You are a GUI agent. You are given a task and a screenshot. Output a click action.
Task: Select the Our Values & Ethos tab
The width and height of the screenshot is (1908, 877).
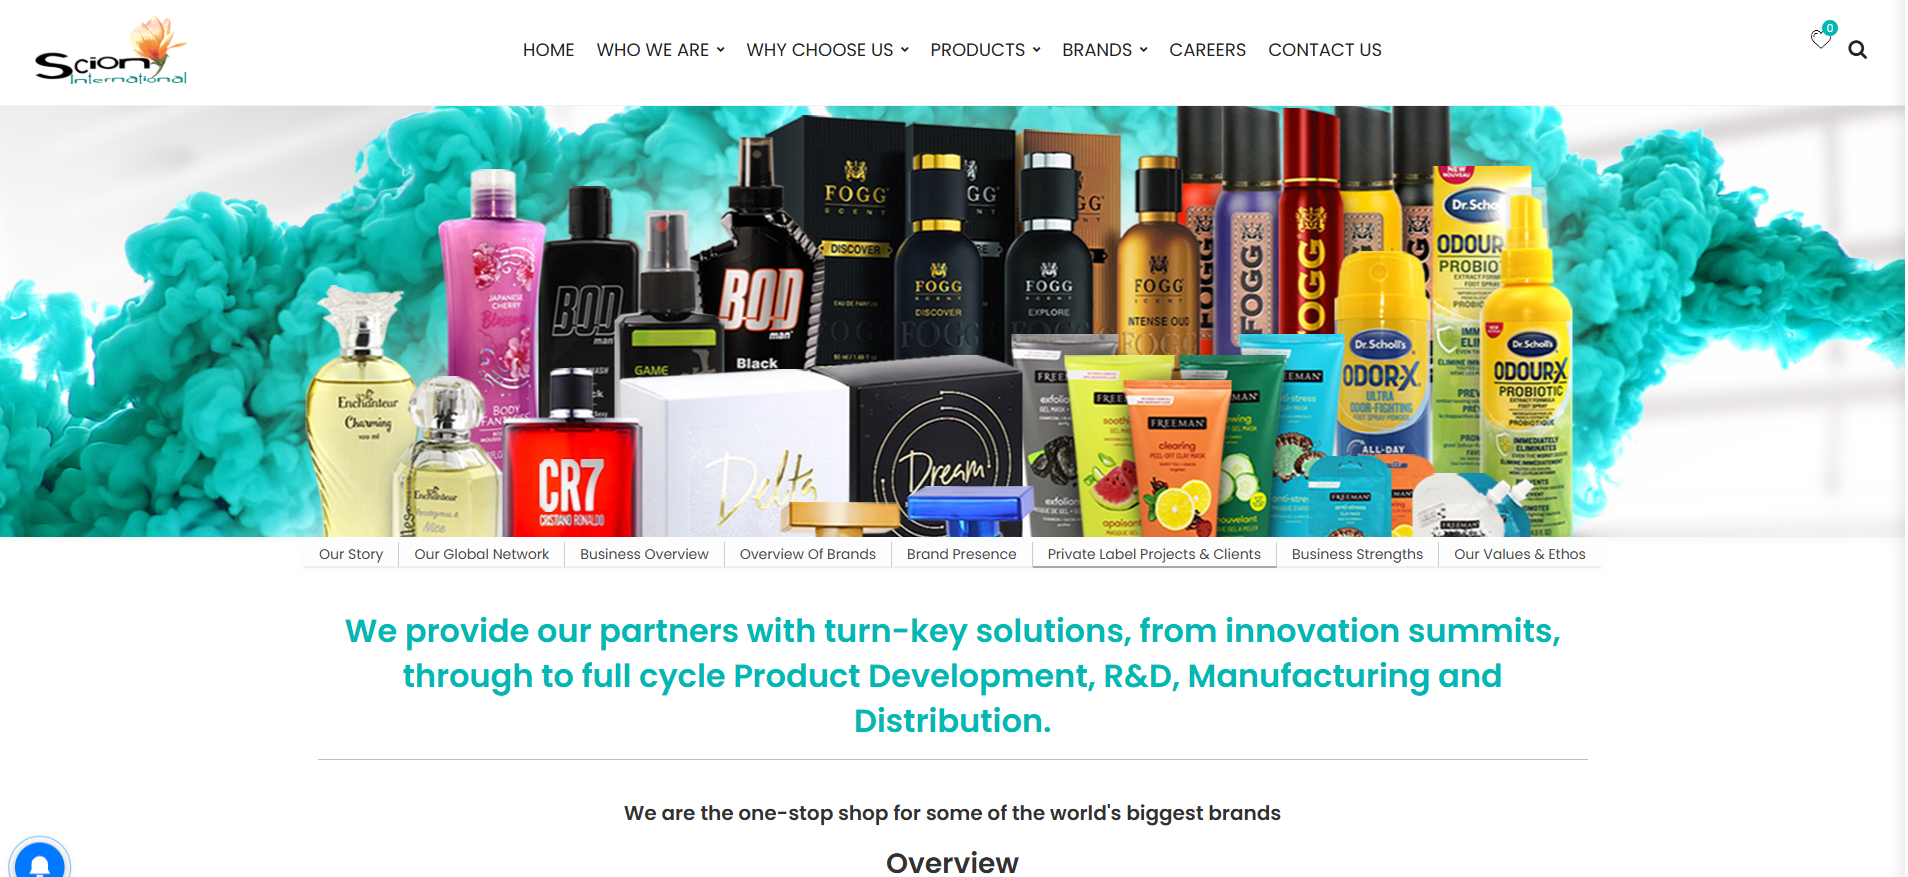tap(1519, 554)
